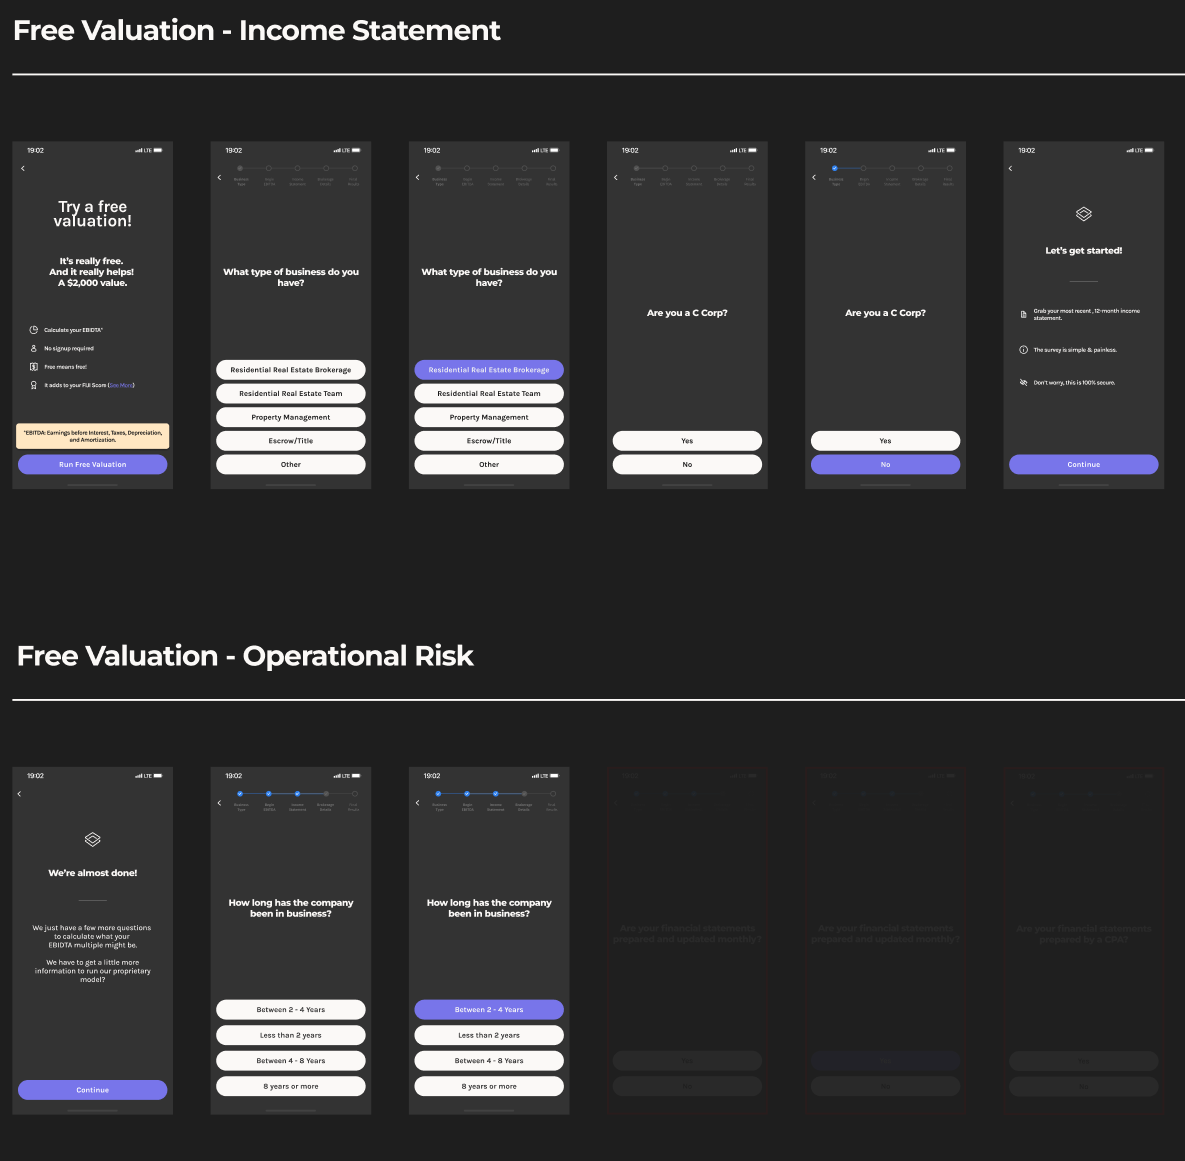Open the 'See More' link about FUI Score
The image size is (1185, 1161).
pos(121,385)
